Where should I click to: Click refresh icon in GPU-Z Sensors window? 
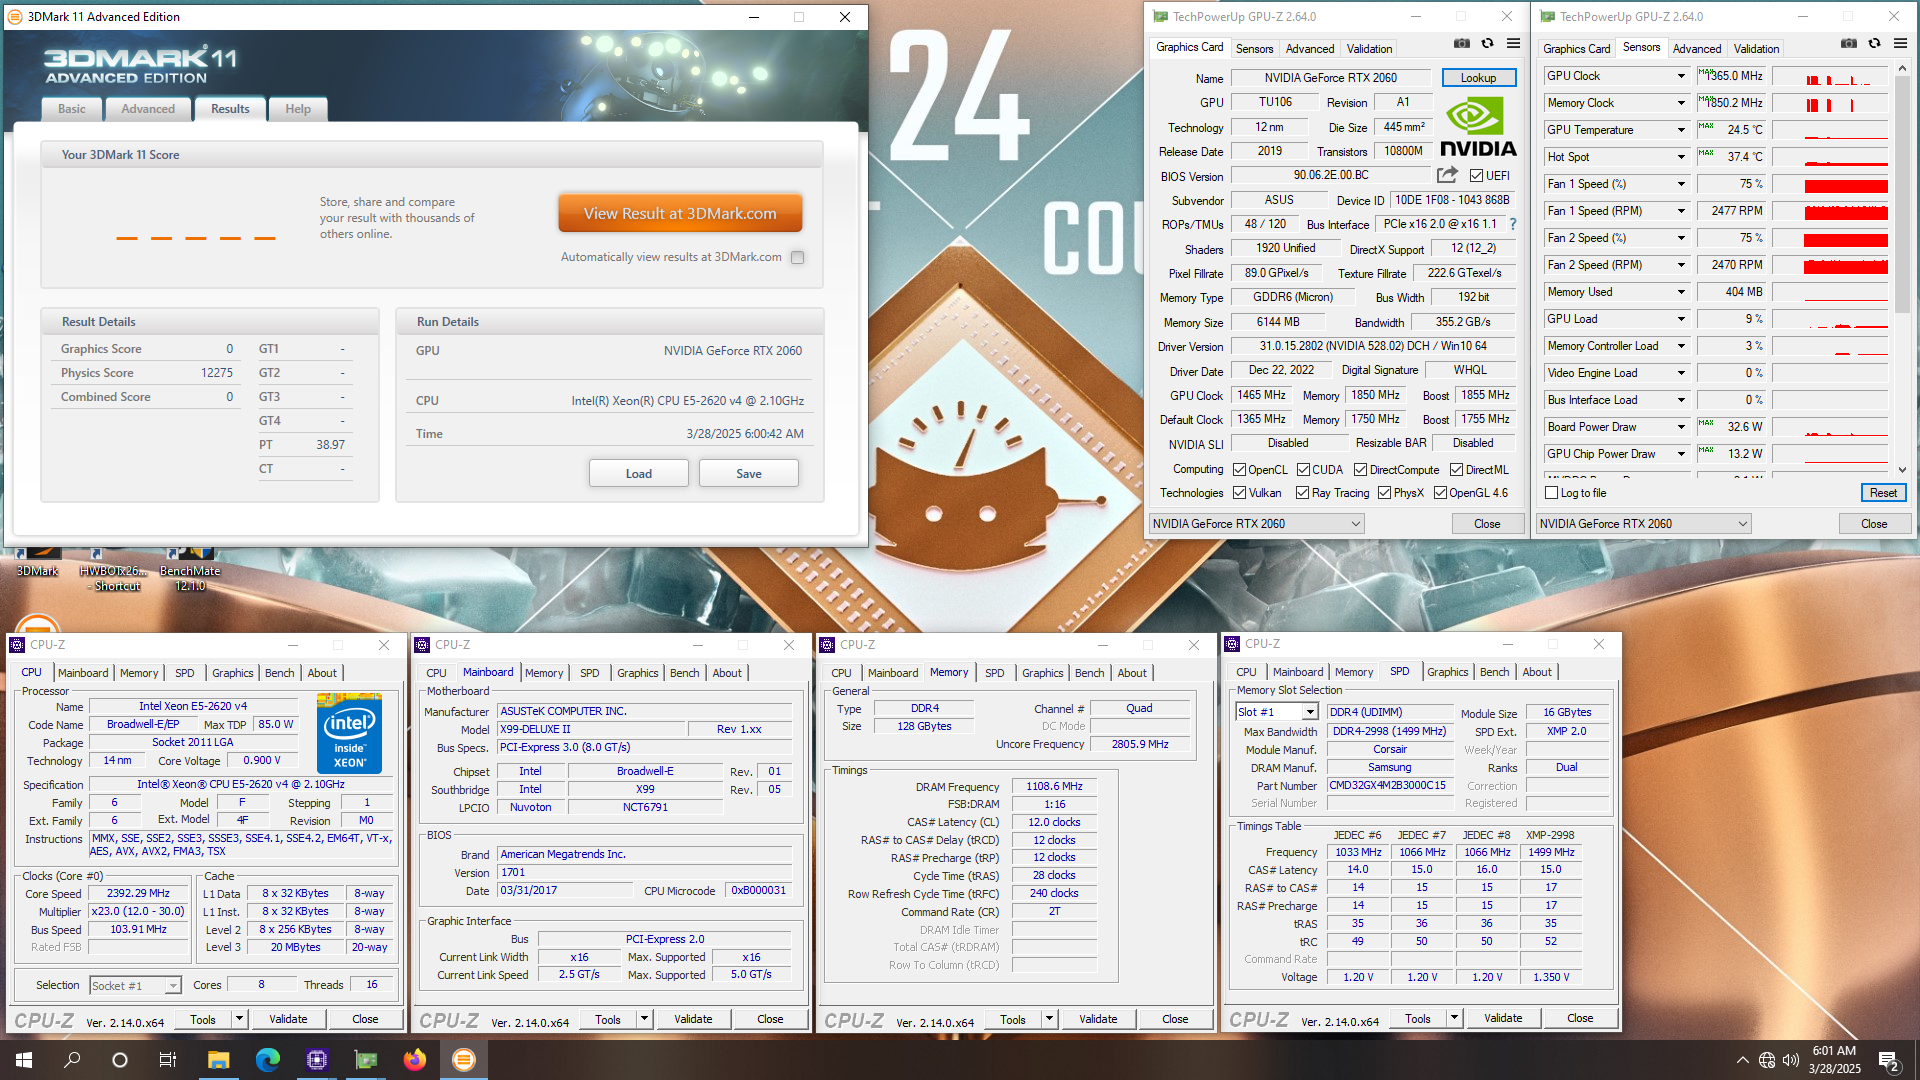[x=1875, y=44]
